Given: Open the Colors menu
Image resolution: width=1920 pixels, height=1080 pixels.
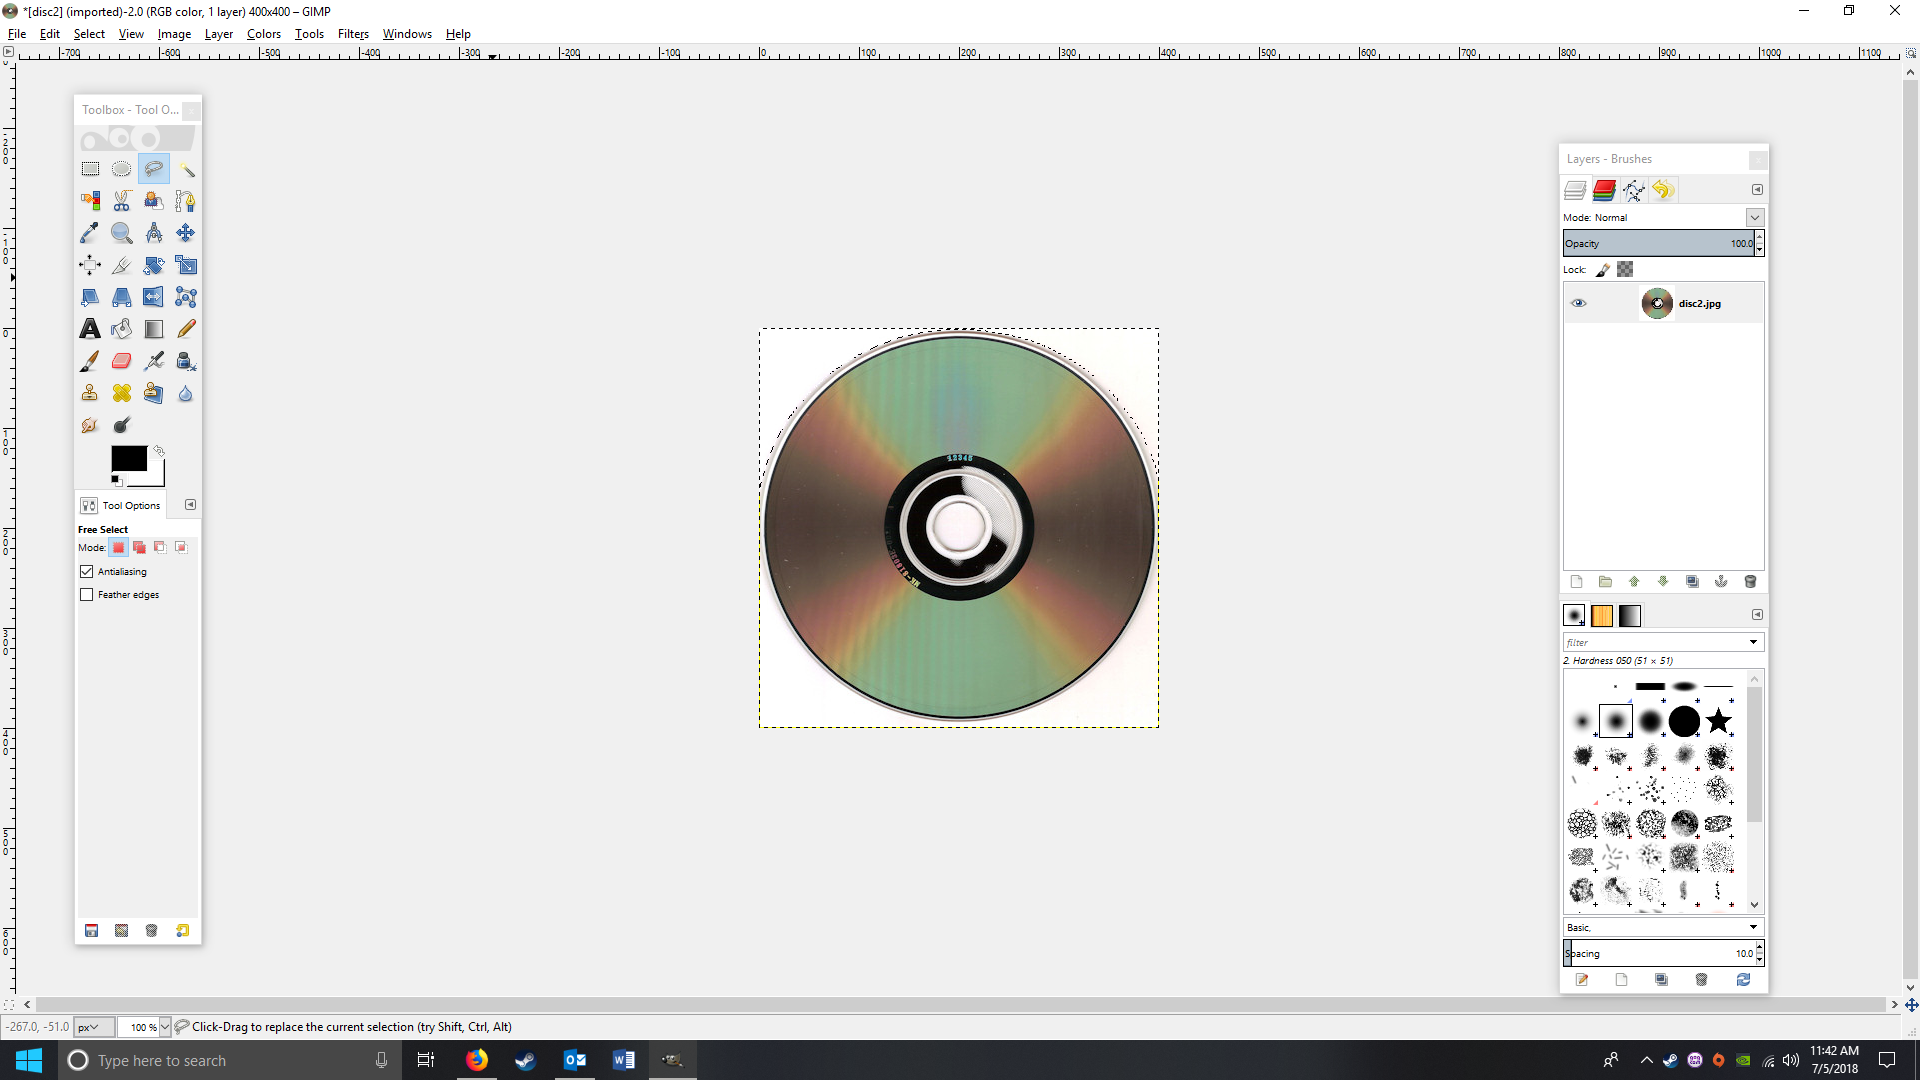Looking at the screenshot, I should tap(264, 34).
